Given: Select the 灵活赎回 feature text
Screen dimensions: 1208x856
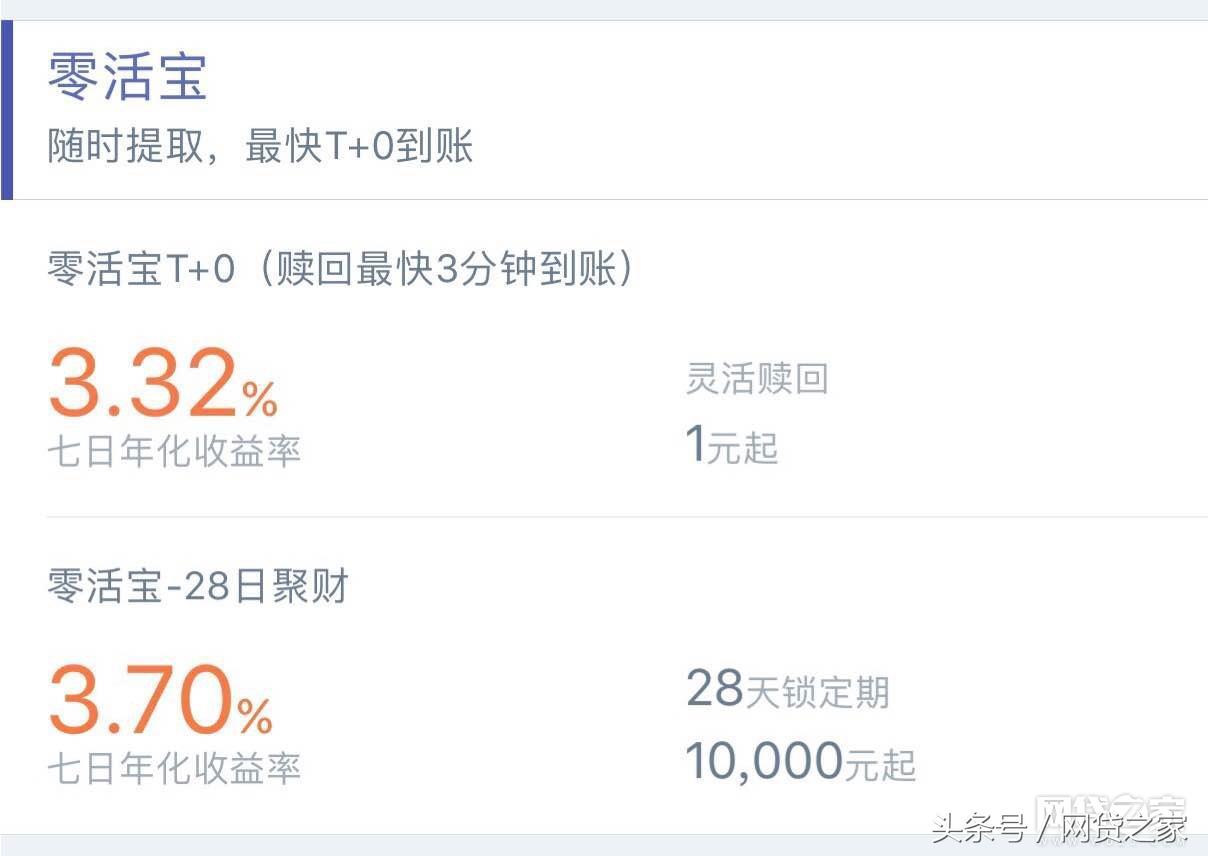Looking at the screenshot, I should tap(757, 378).
